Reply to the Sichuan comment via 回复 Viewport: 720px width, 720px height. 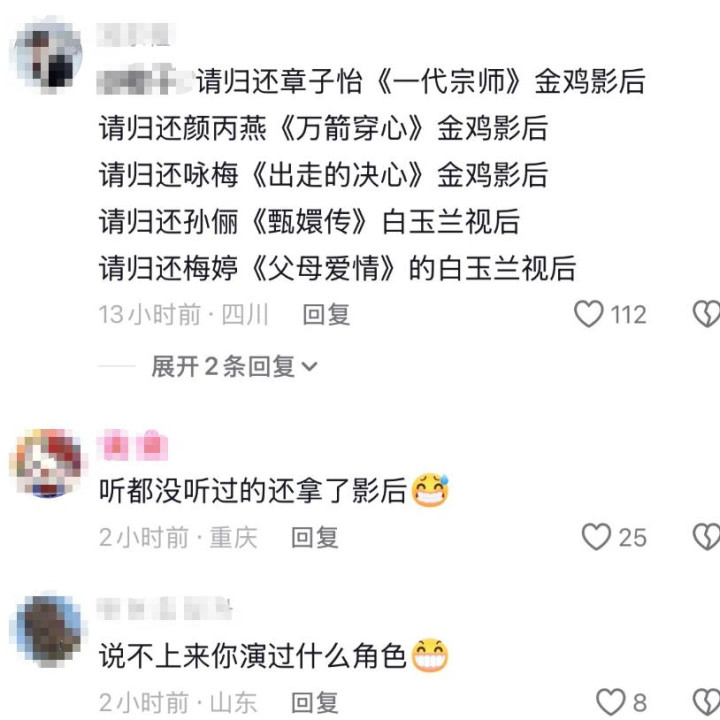click(326, 315)
